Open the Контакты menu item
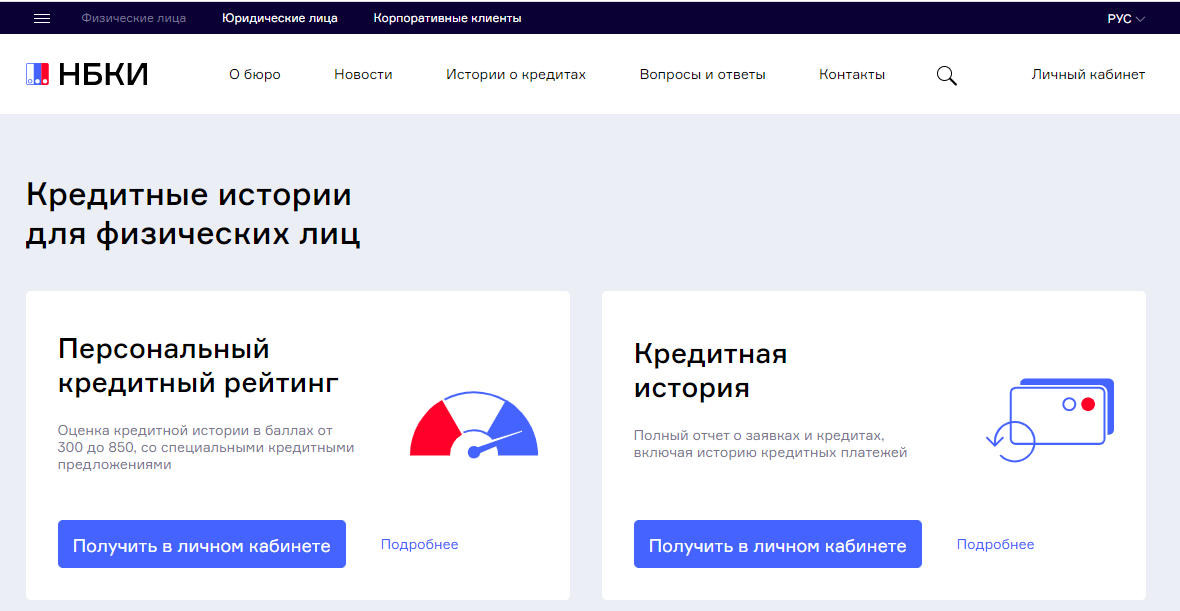Screen dimensions: 1180x611 coord(852,74)
